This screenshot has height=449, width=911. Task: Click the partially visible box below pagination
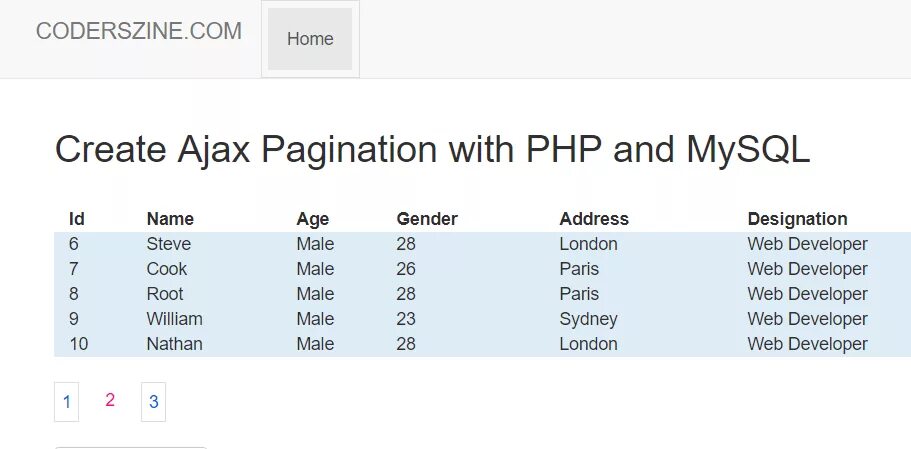131,448
